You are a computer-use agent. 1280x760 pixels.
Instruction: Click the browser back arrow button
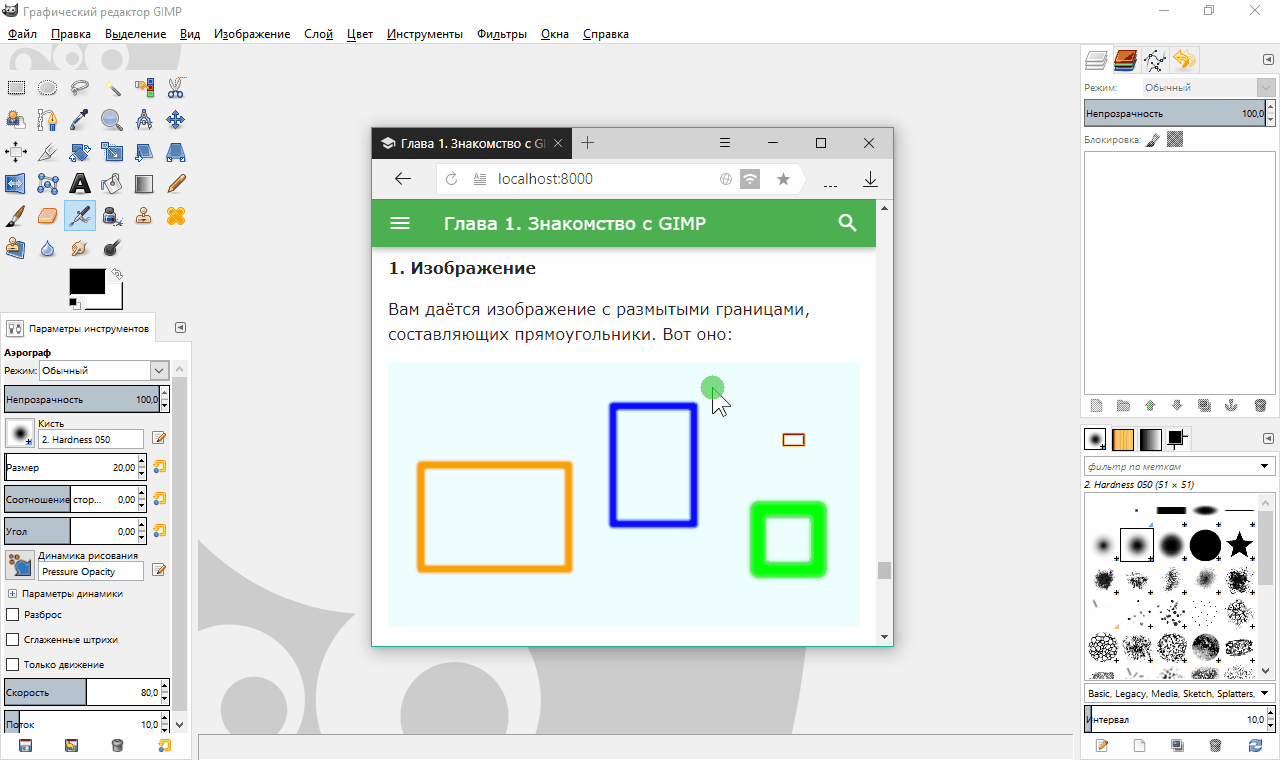click(403, 179)
